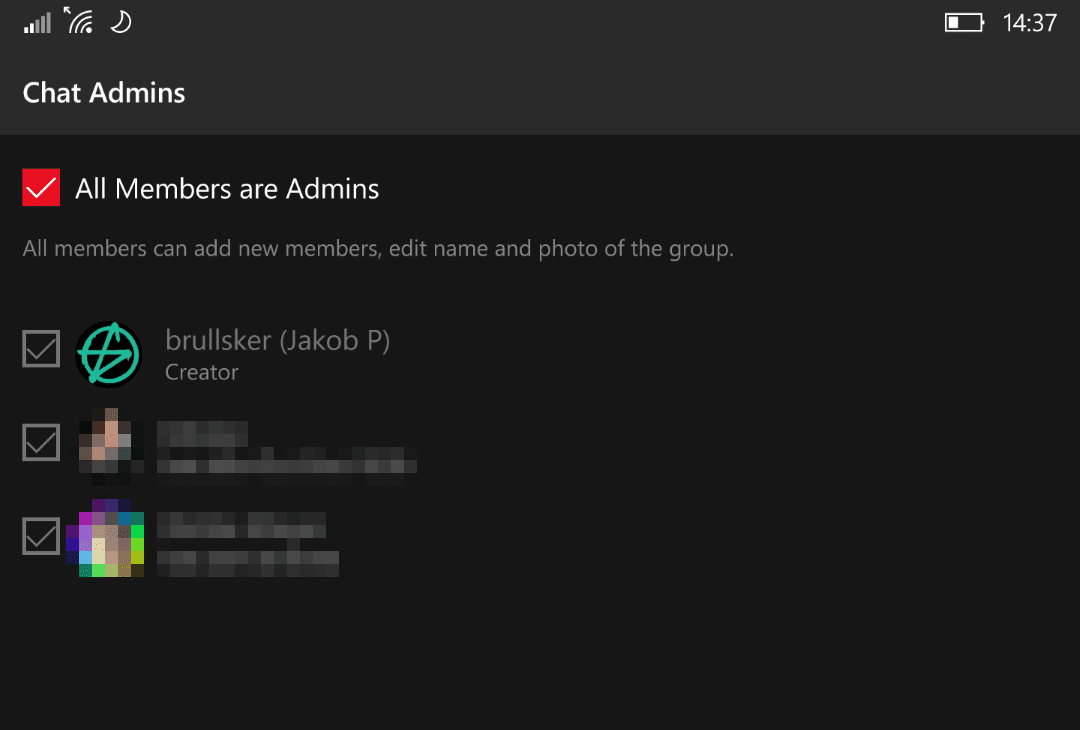Open the second member's pixelated face avatar
This screenshot has height=730, width=1080.
[x=110, y=446]
